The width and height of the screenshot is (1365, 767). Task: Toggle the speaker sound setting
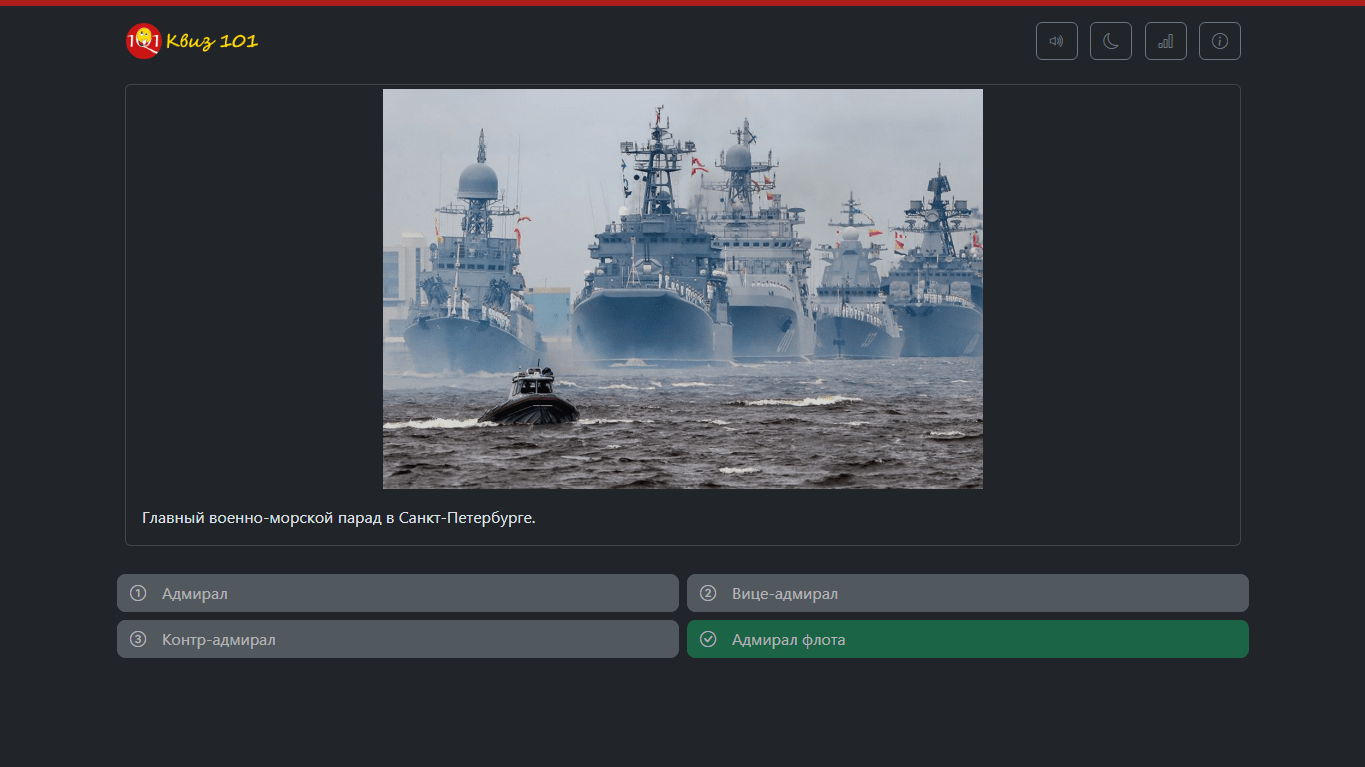[x=1056, y=40]
